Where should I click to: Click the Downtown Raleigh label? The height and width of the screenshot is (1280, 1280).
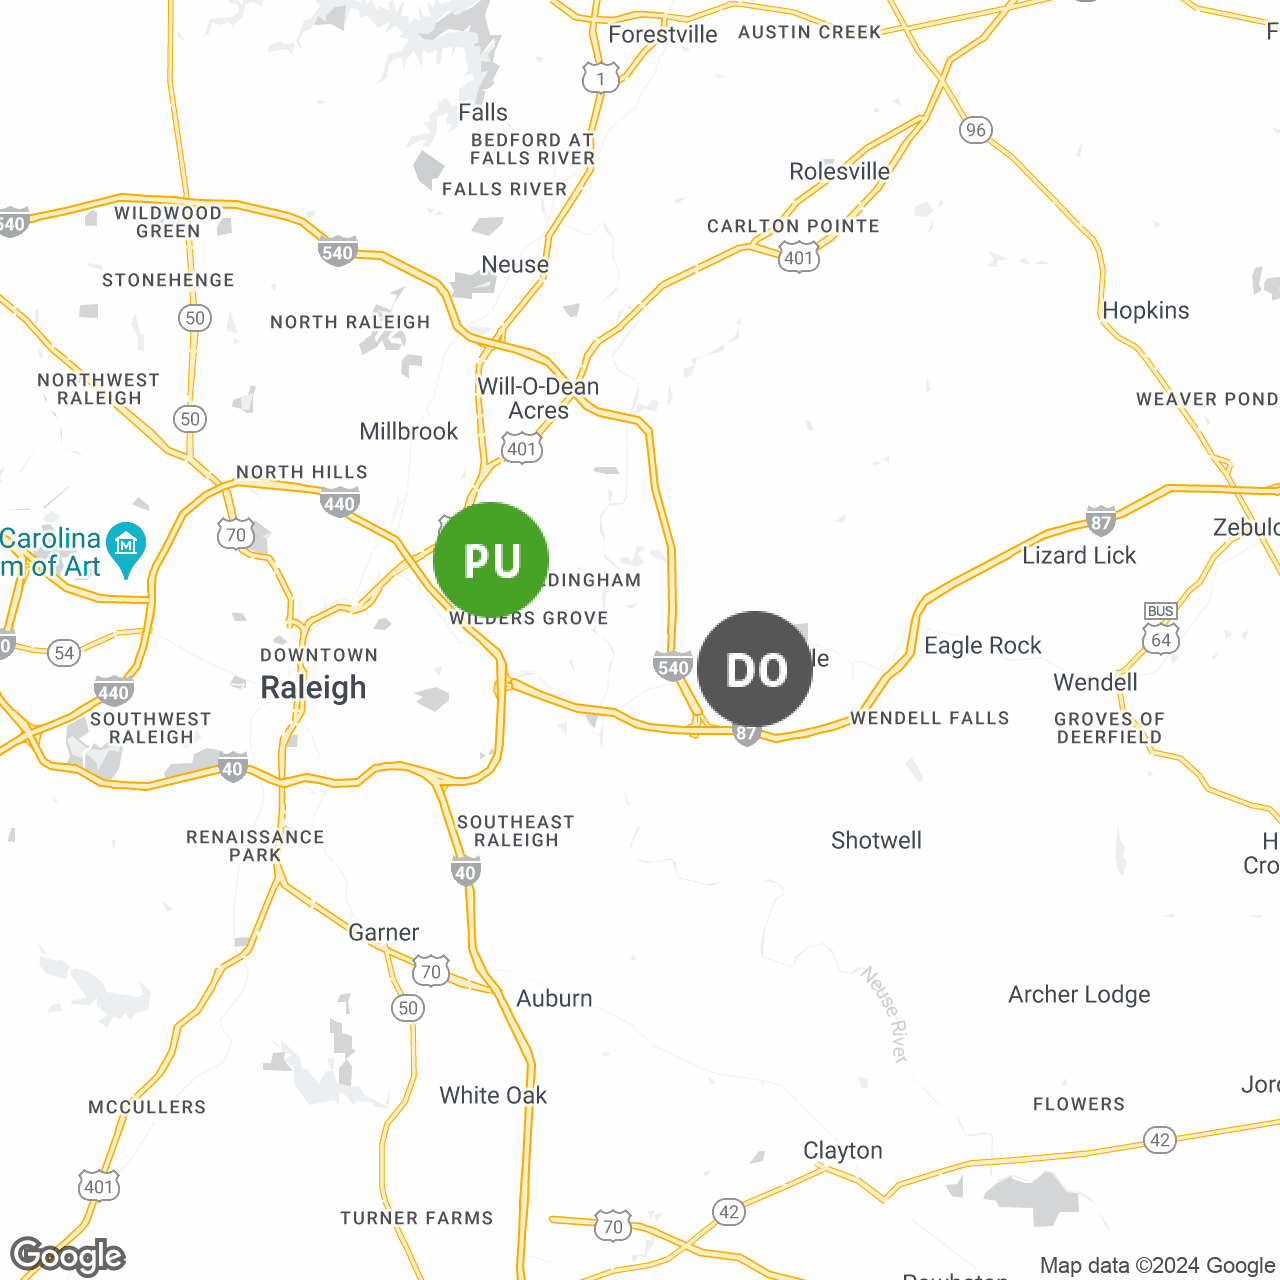coord(316,675)
